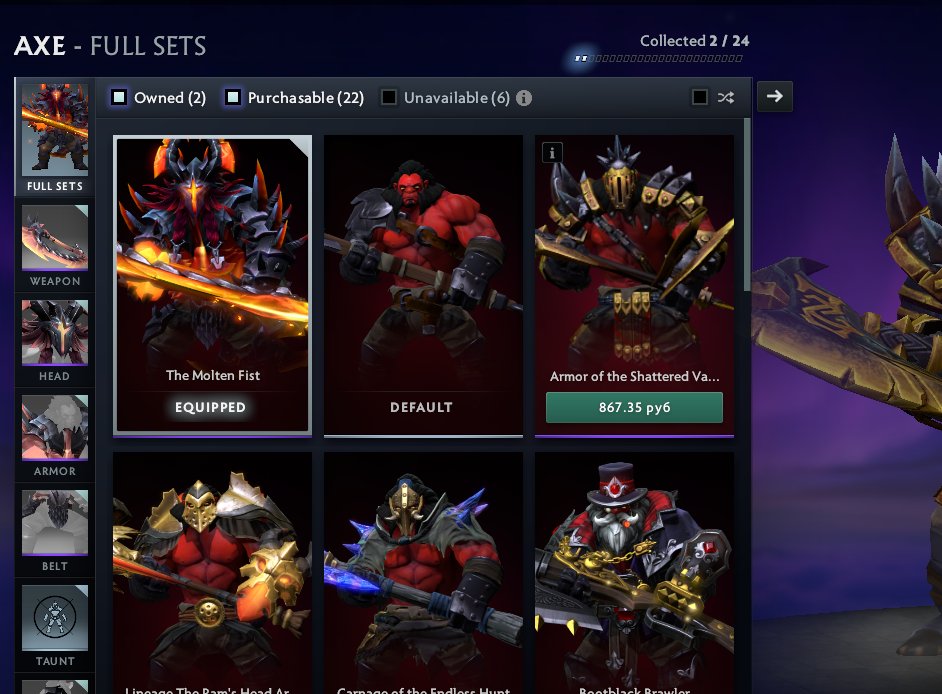Select the Default set card
The width and height of the screenshot is (942, 694).
(x=424, y=285)
